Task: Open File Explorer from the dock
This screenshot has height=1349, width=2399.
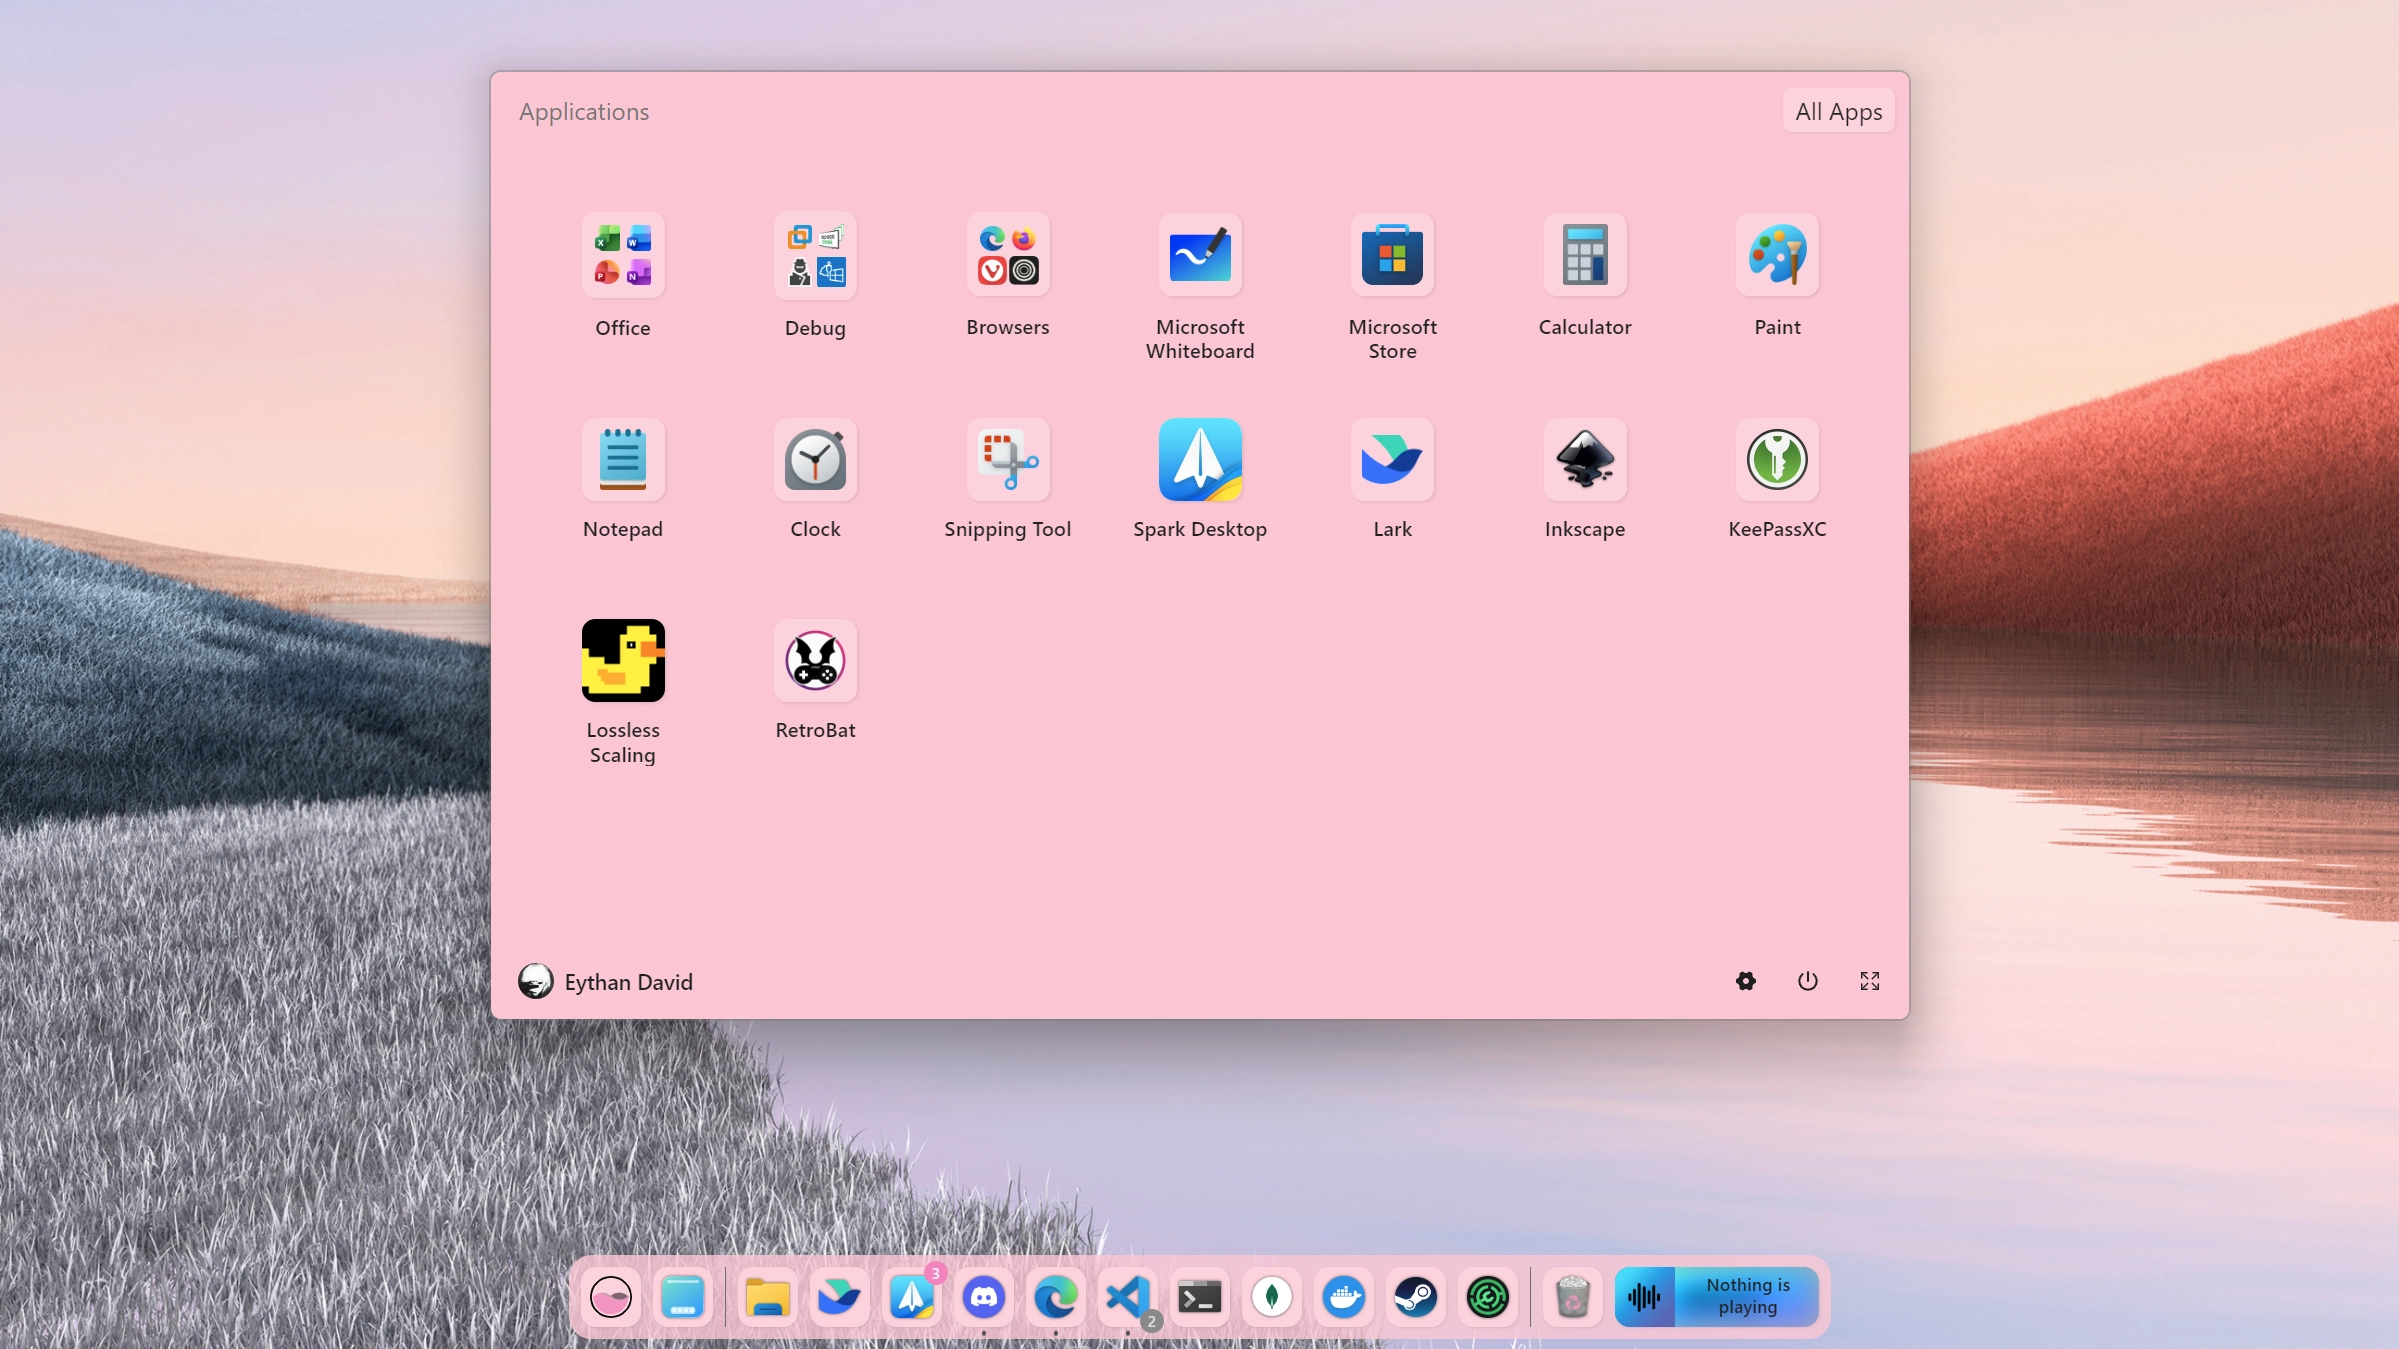Action: click(767, 1297)
